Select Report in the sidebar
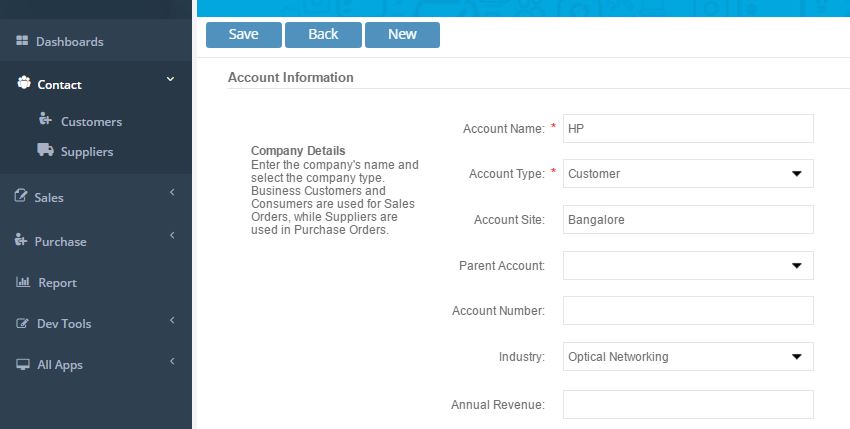 tap(57, 283)
